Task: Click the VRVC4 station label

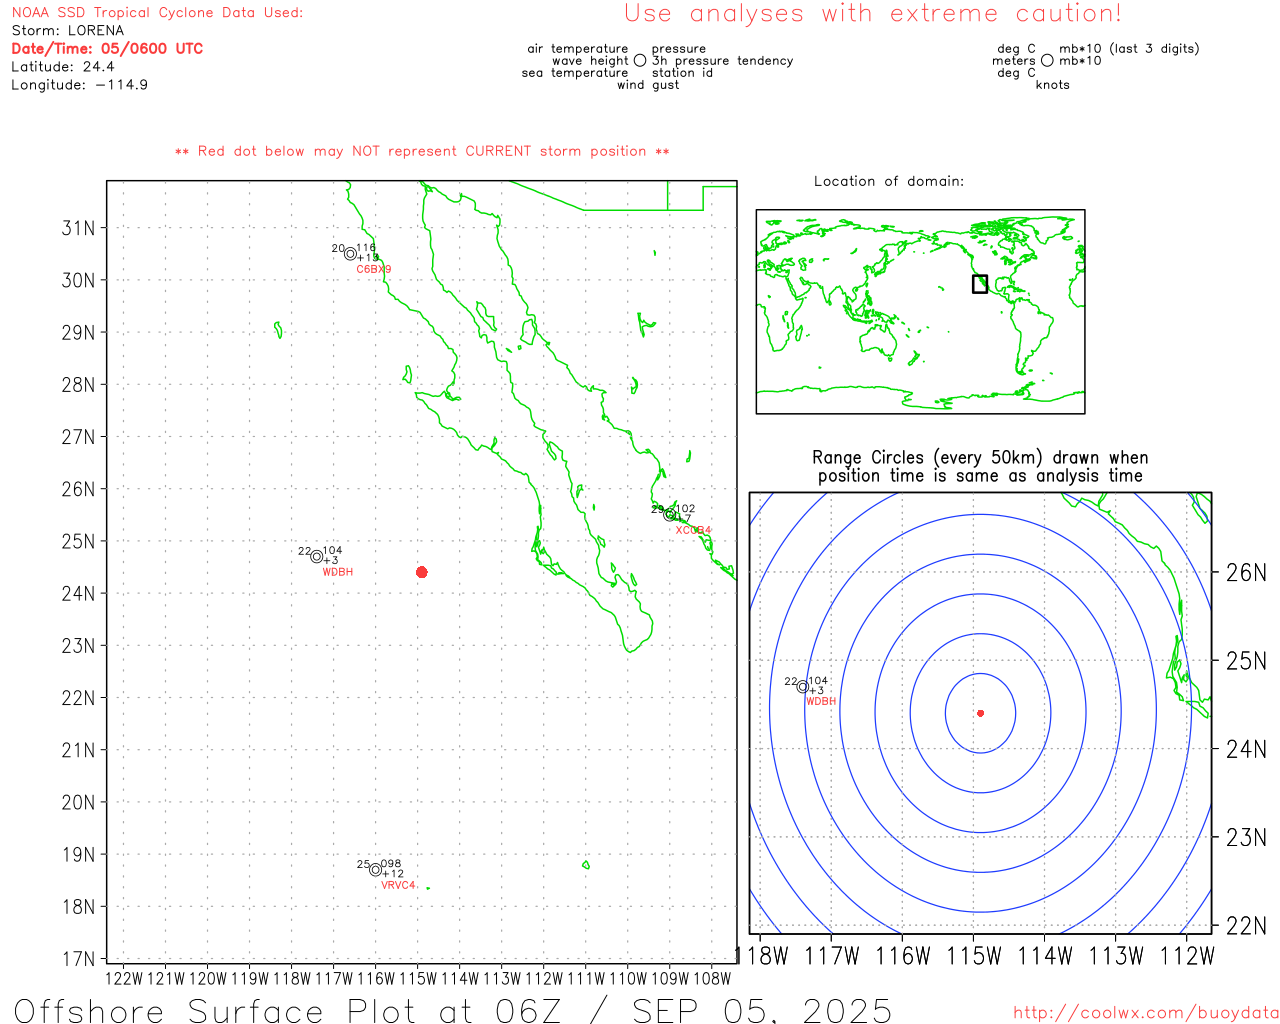Action: tap(398, 886)
